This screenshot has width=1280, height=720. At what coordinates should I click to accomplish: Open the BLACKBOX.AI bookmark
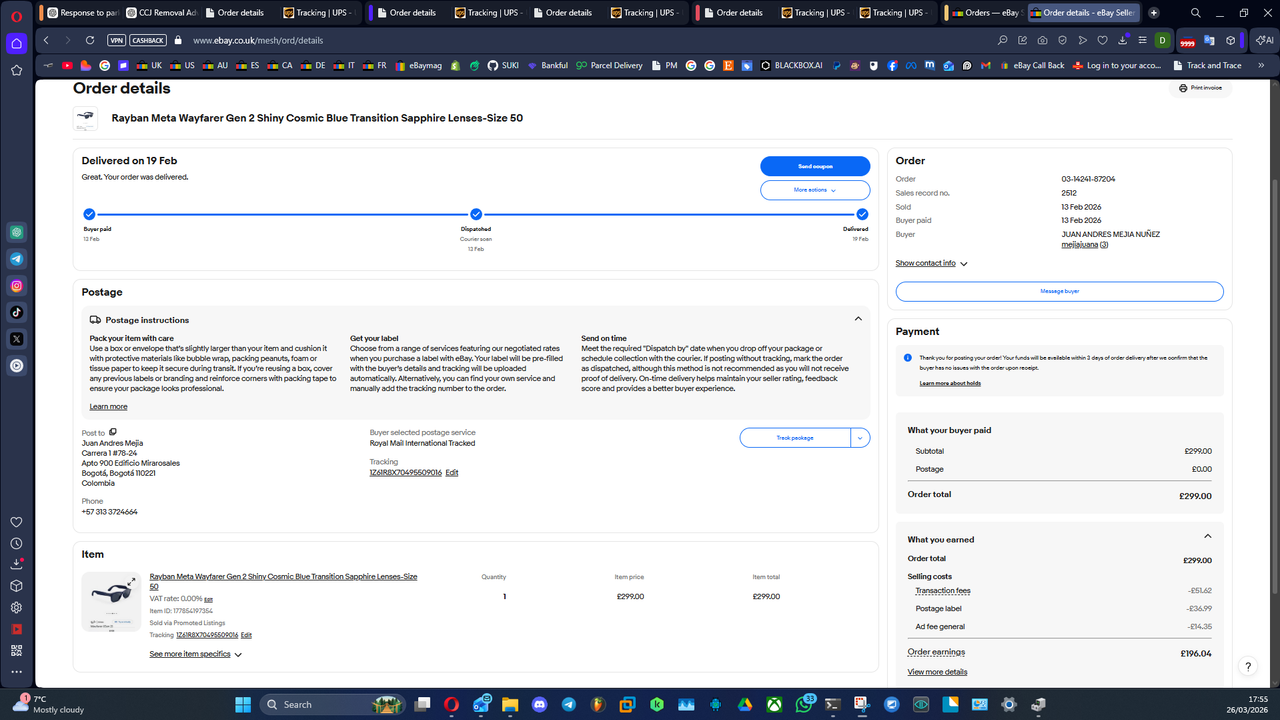[791, 65]
